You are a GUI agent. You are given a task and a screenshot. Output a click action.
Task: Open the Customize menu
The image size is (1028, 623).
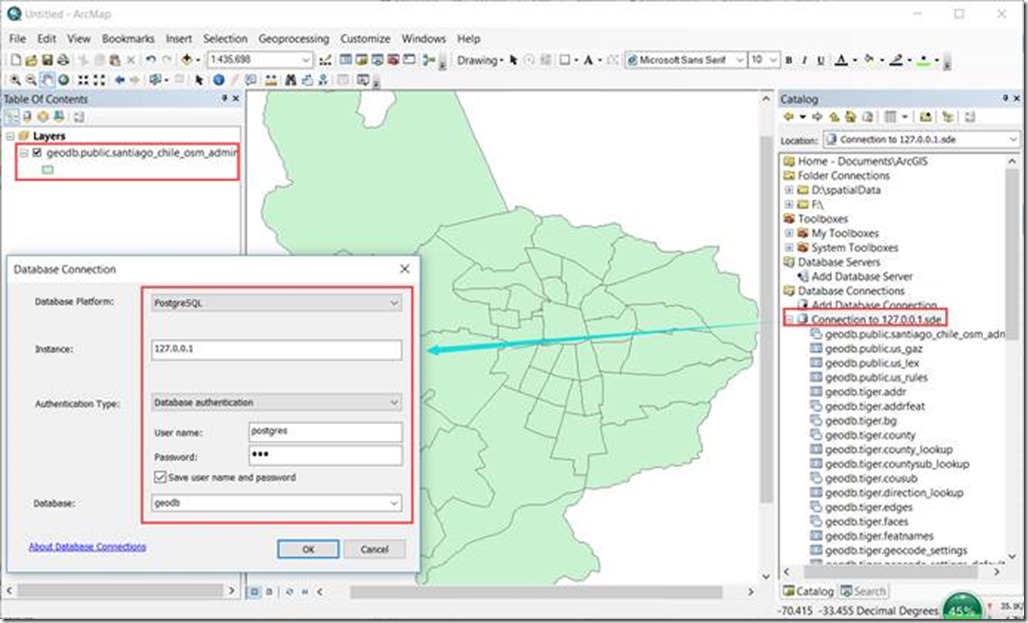(365, 39)
